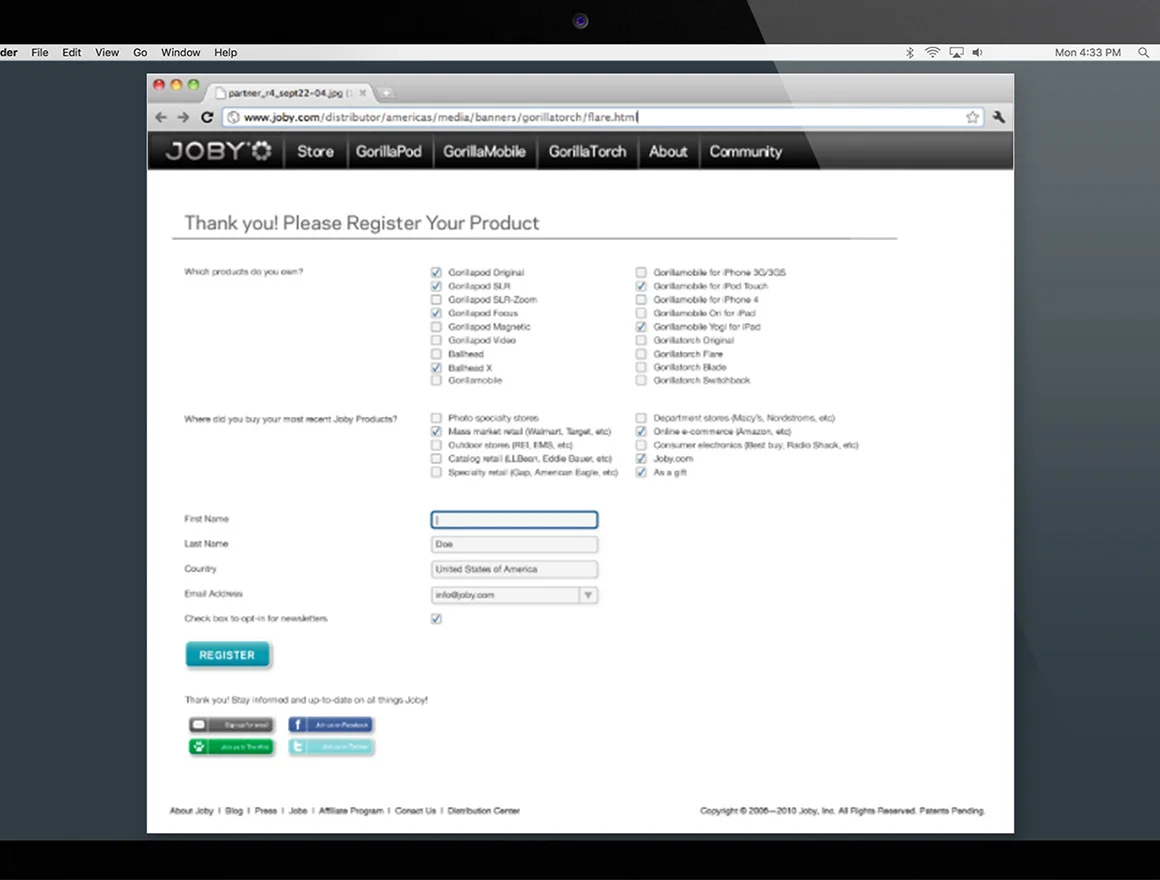Open macOS Spotlight search icon

coord(1143,53)
